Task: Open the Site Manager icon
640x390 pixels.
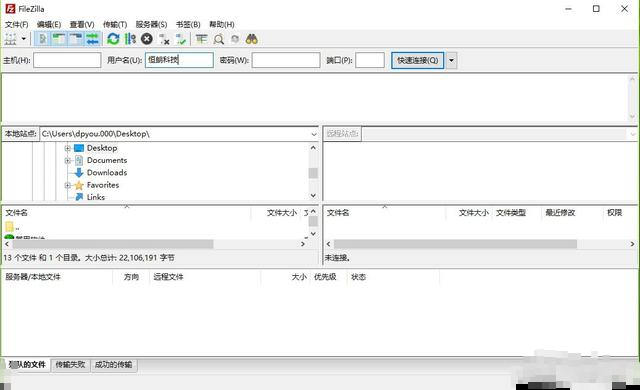Action: (10, 39)
